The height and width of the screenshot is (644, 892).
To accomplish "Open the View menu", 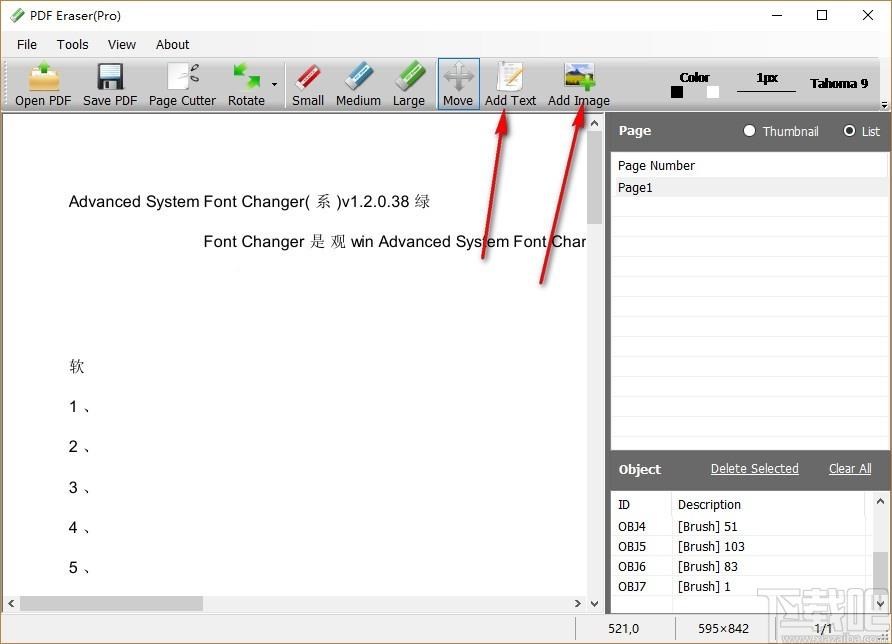I will [122, 44].
